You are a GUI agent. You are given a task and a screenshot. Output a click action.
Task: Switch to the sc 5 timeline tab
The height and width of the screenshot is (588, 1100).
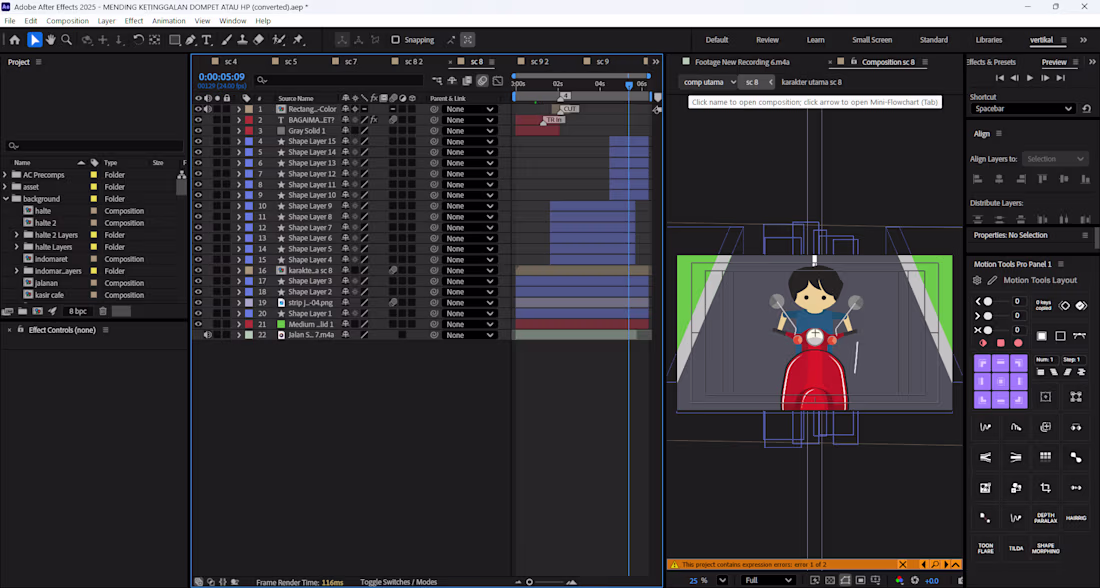click(x=290, y=62)
